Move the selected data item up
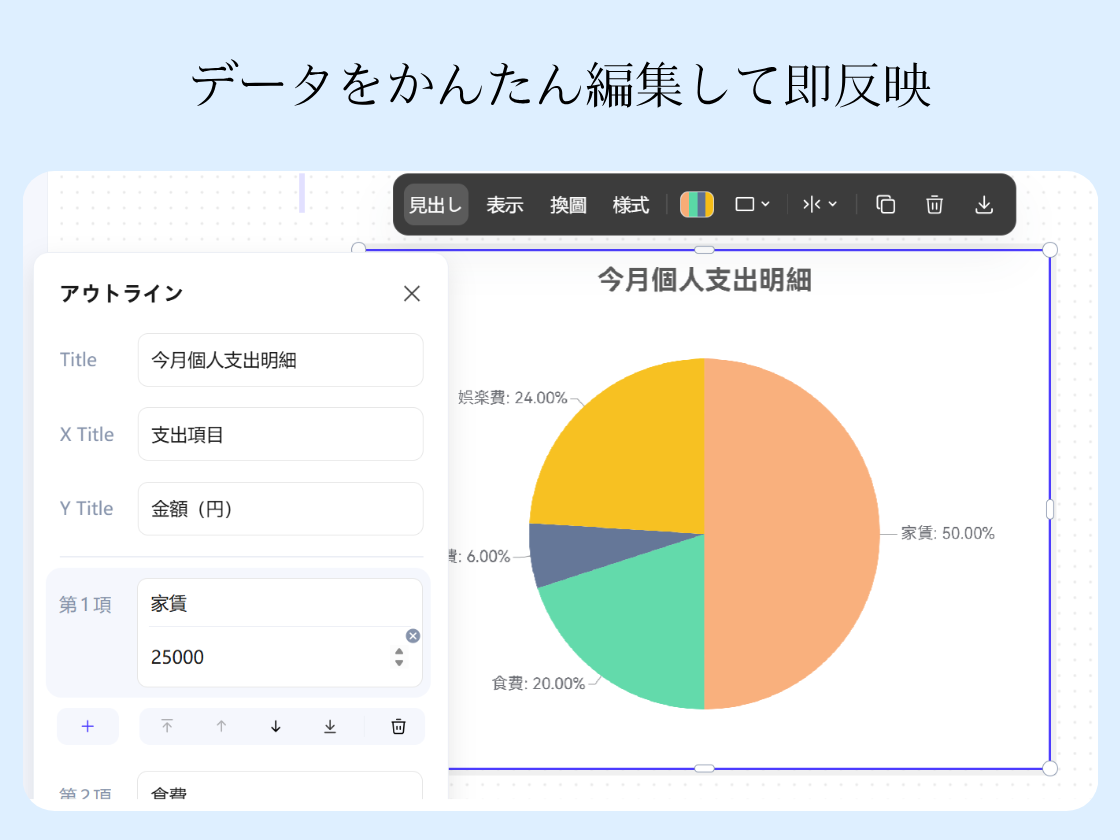 click(x=222, y=727)
